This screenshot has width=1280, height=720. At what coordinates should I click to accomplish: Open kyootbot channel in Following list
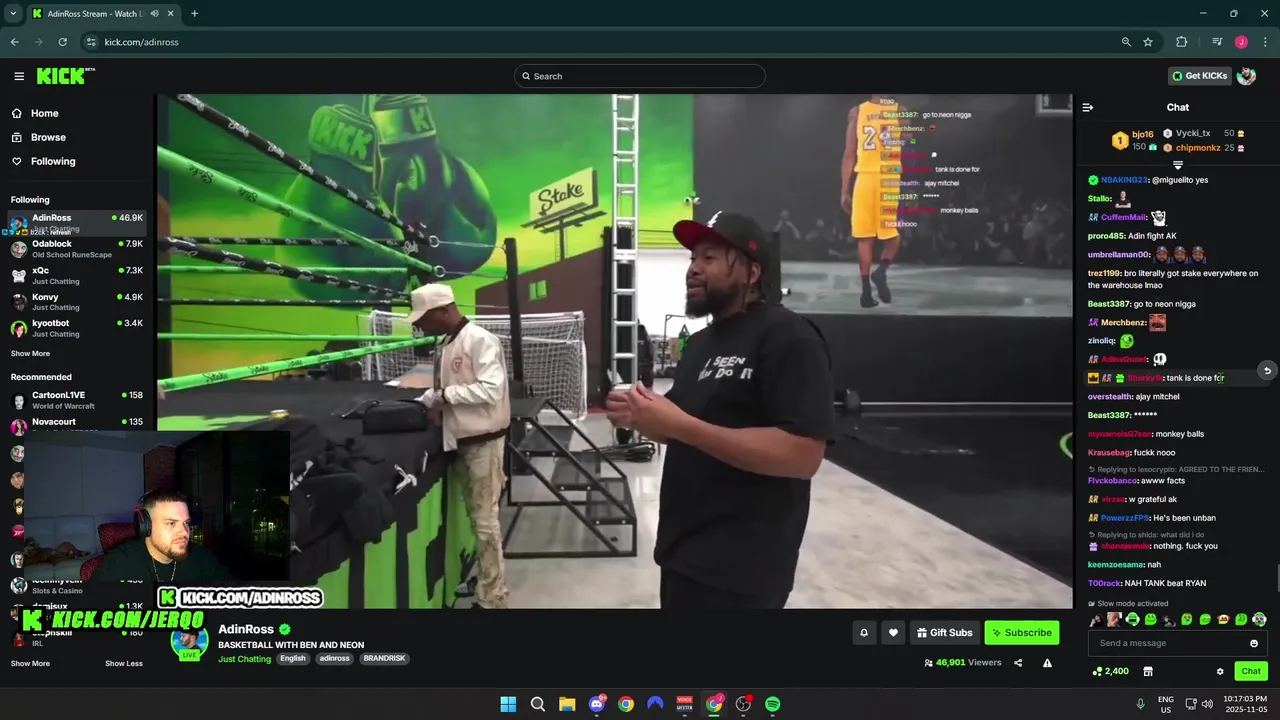(77, 328)
